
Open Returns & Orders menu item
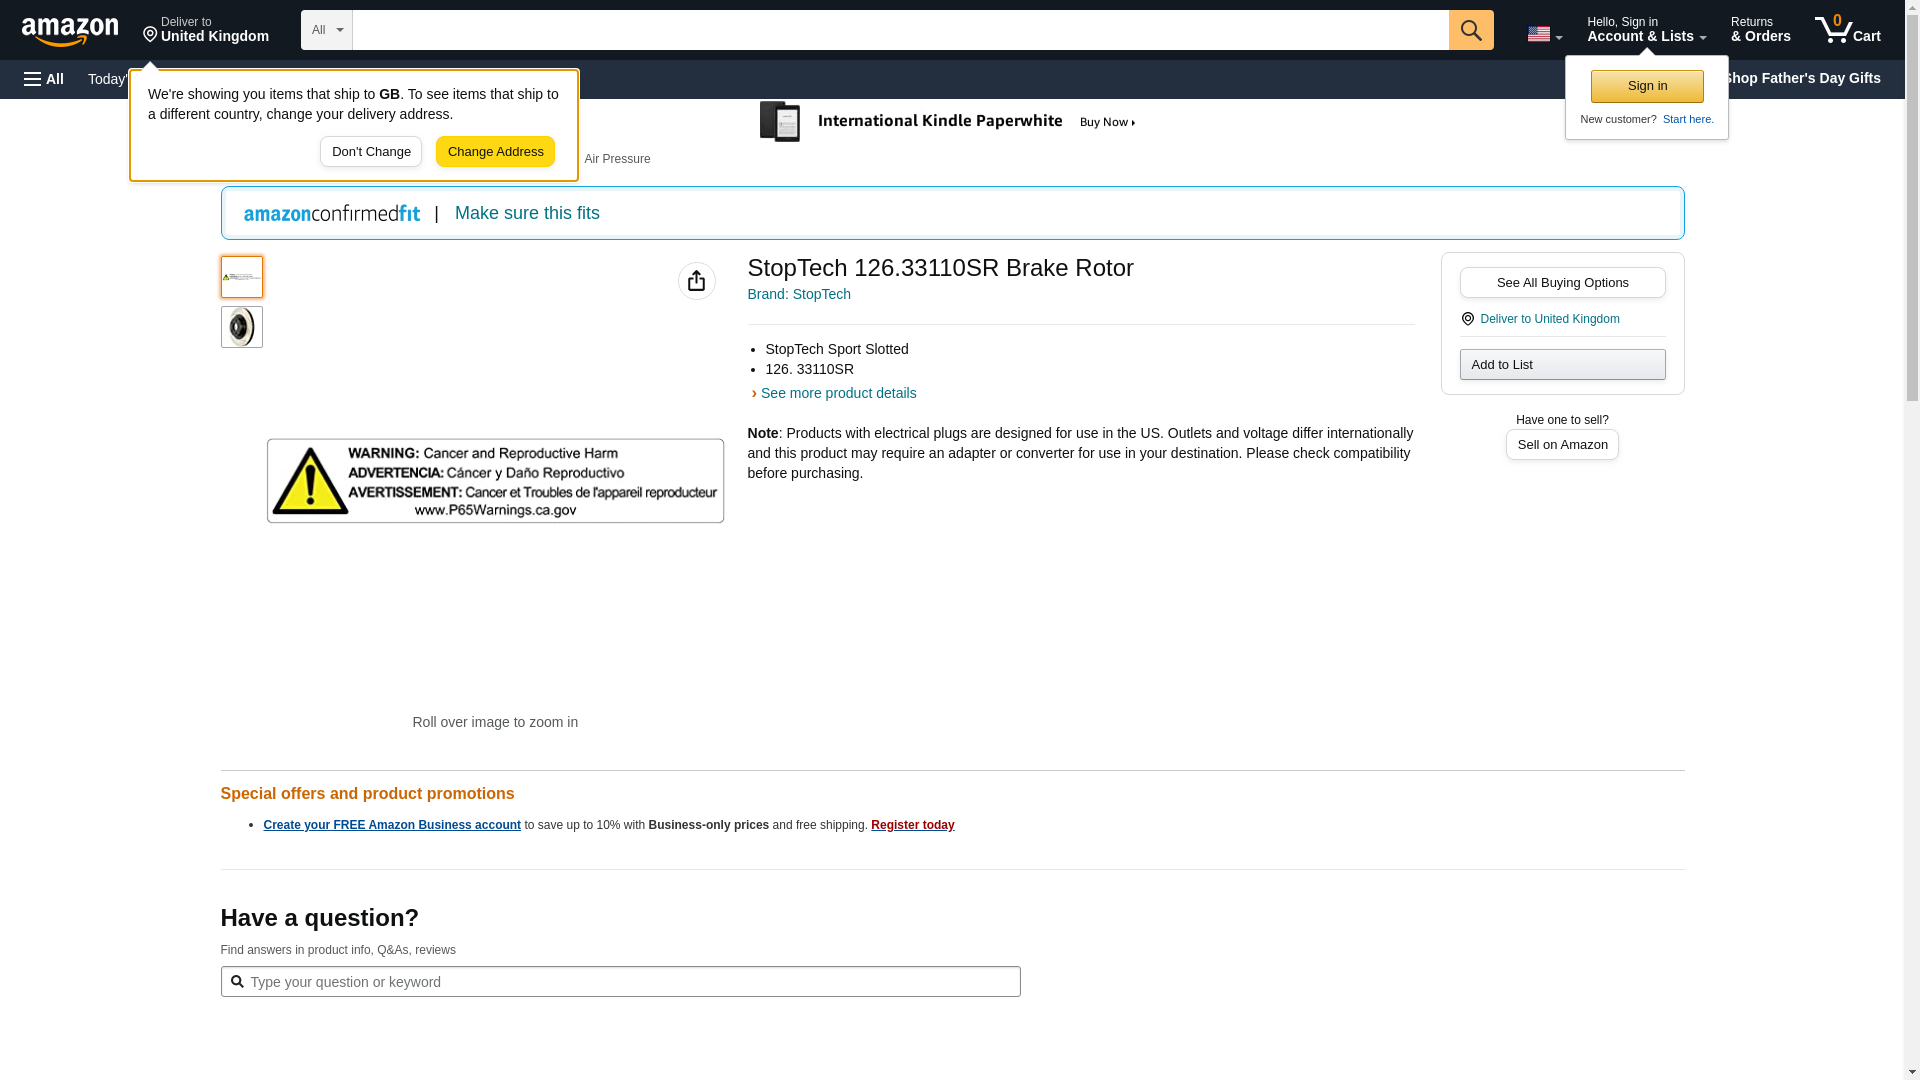click(1760, 30)
